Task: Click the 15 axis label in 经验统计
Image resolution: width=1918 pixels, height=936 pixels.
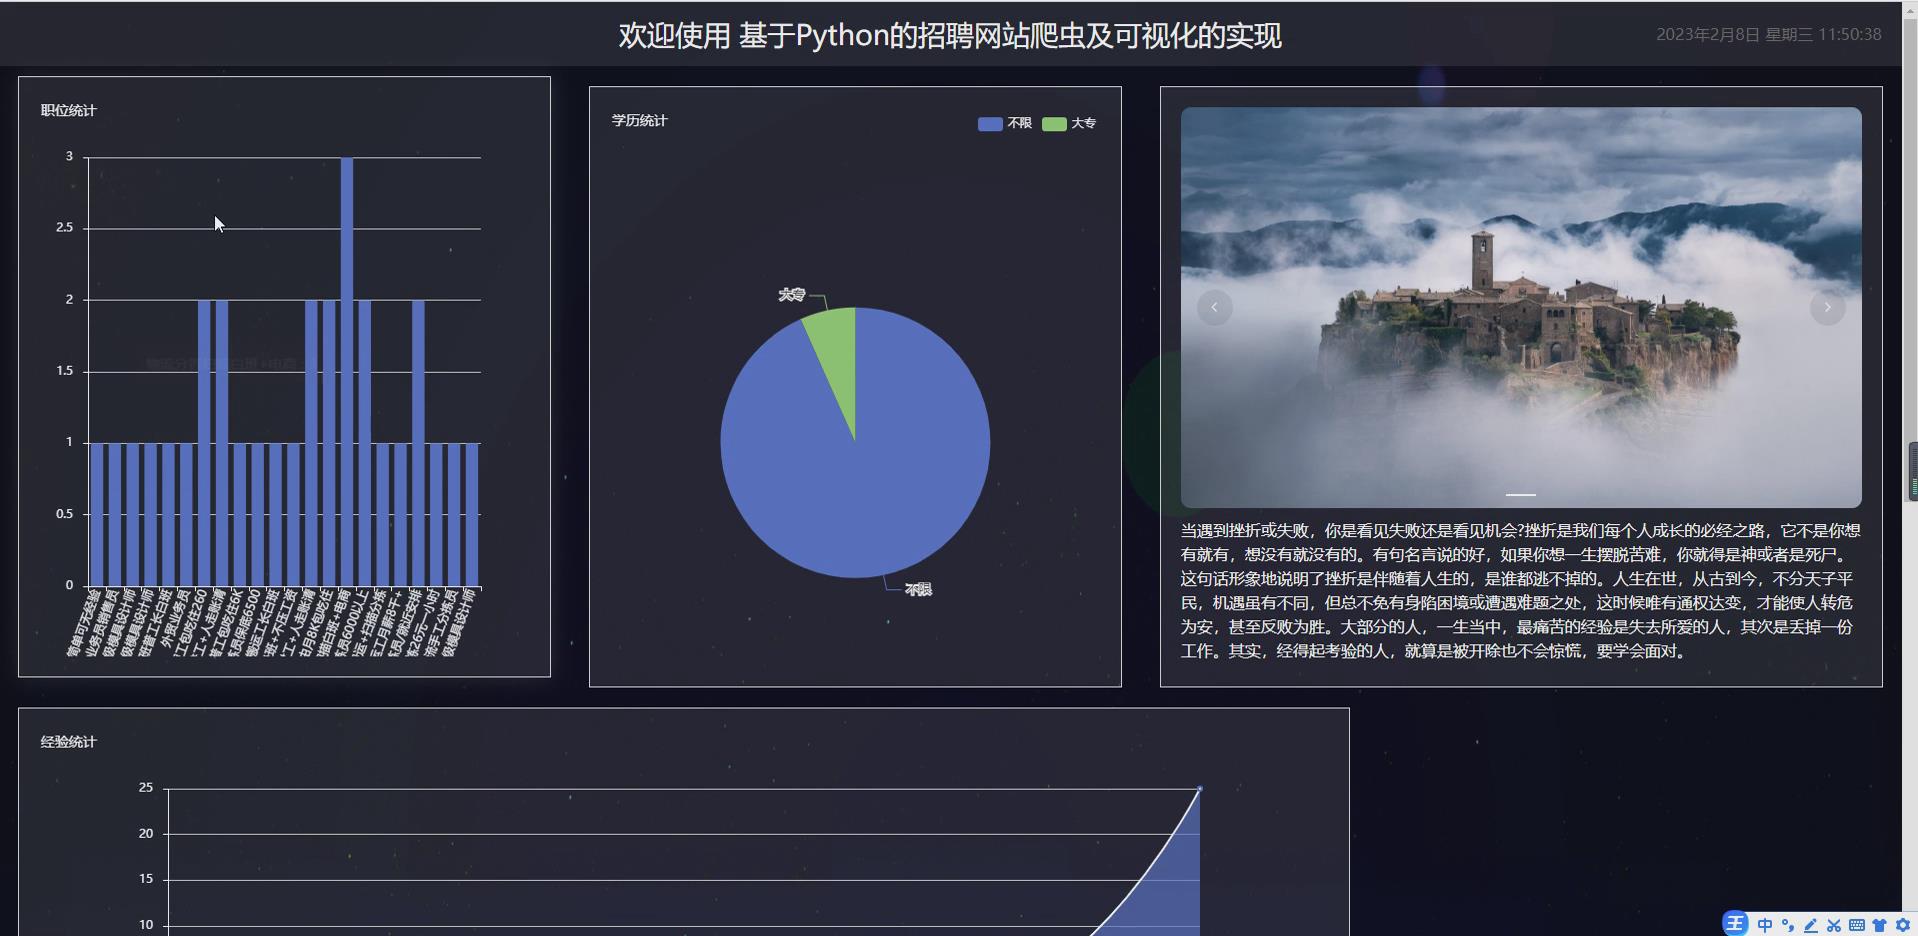Action: (x=146, y=878)
